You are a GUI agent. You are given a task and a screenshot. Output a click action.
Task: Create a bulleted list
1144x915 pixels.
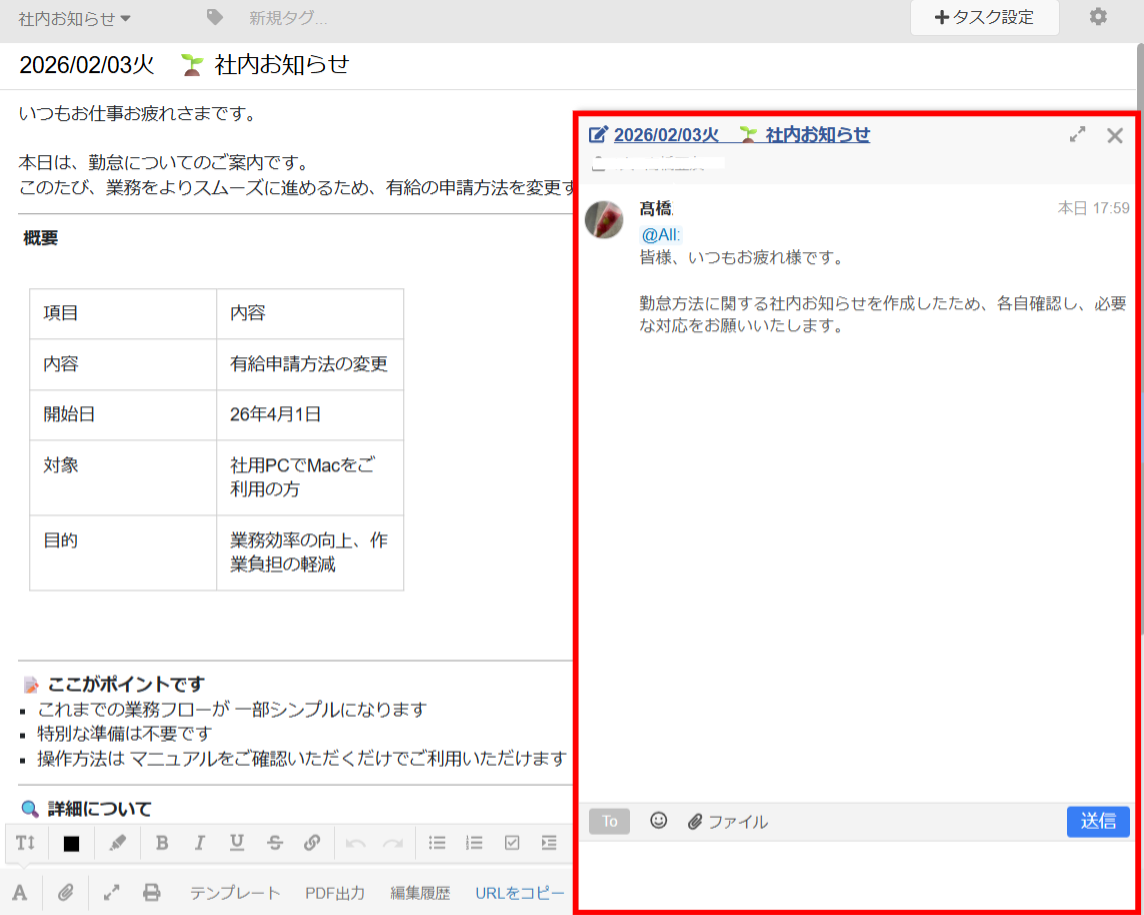(x=437, y=843)
